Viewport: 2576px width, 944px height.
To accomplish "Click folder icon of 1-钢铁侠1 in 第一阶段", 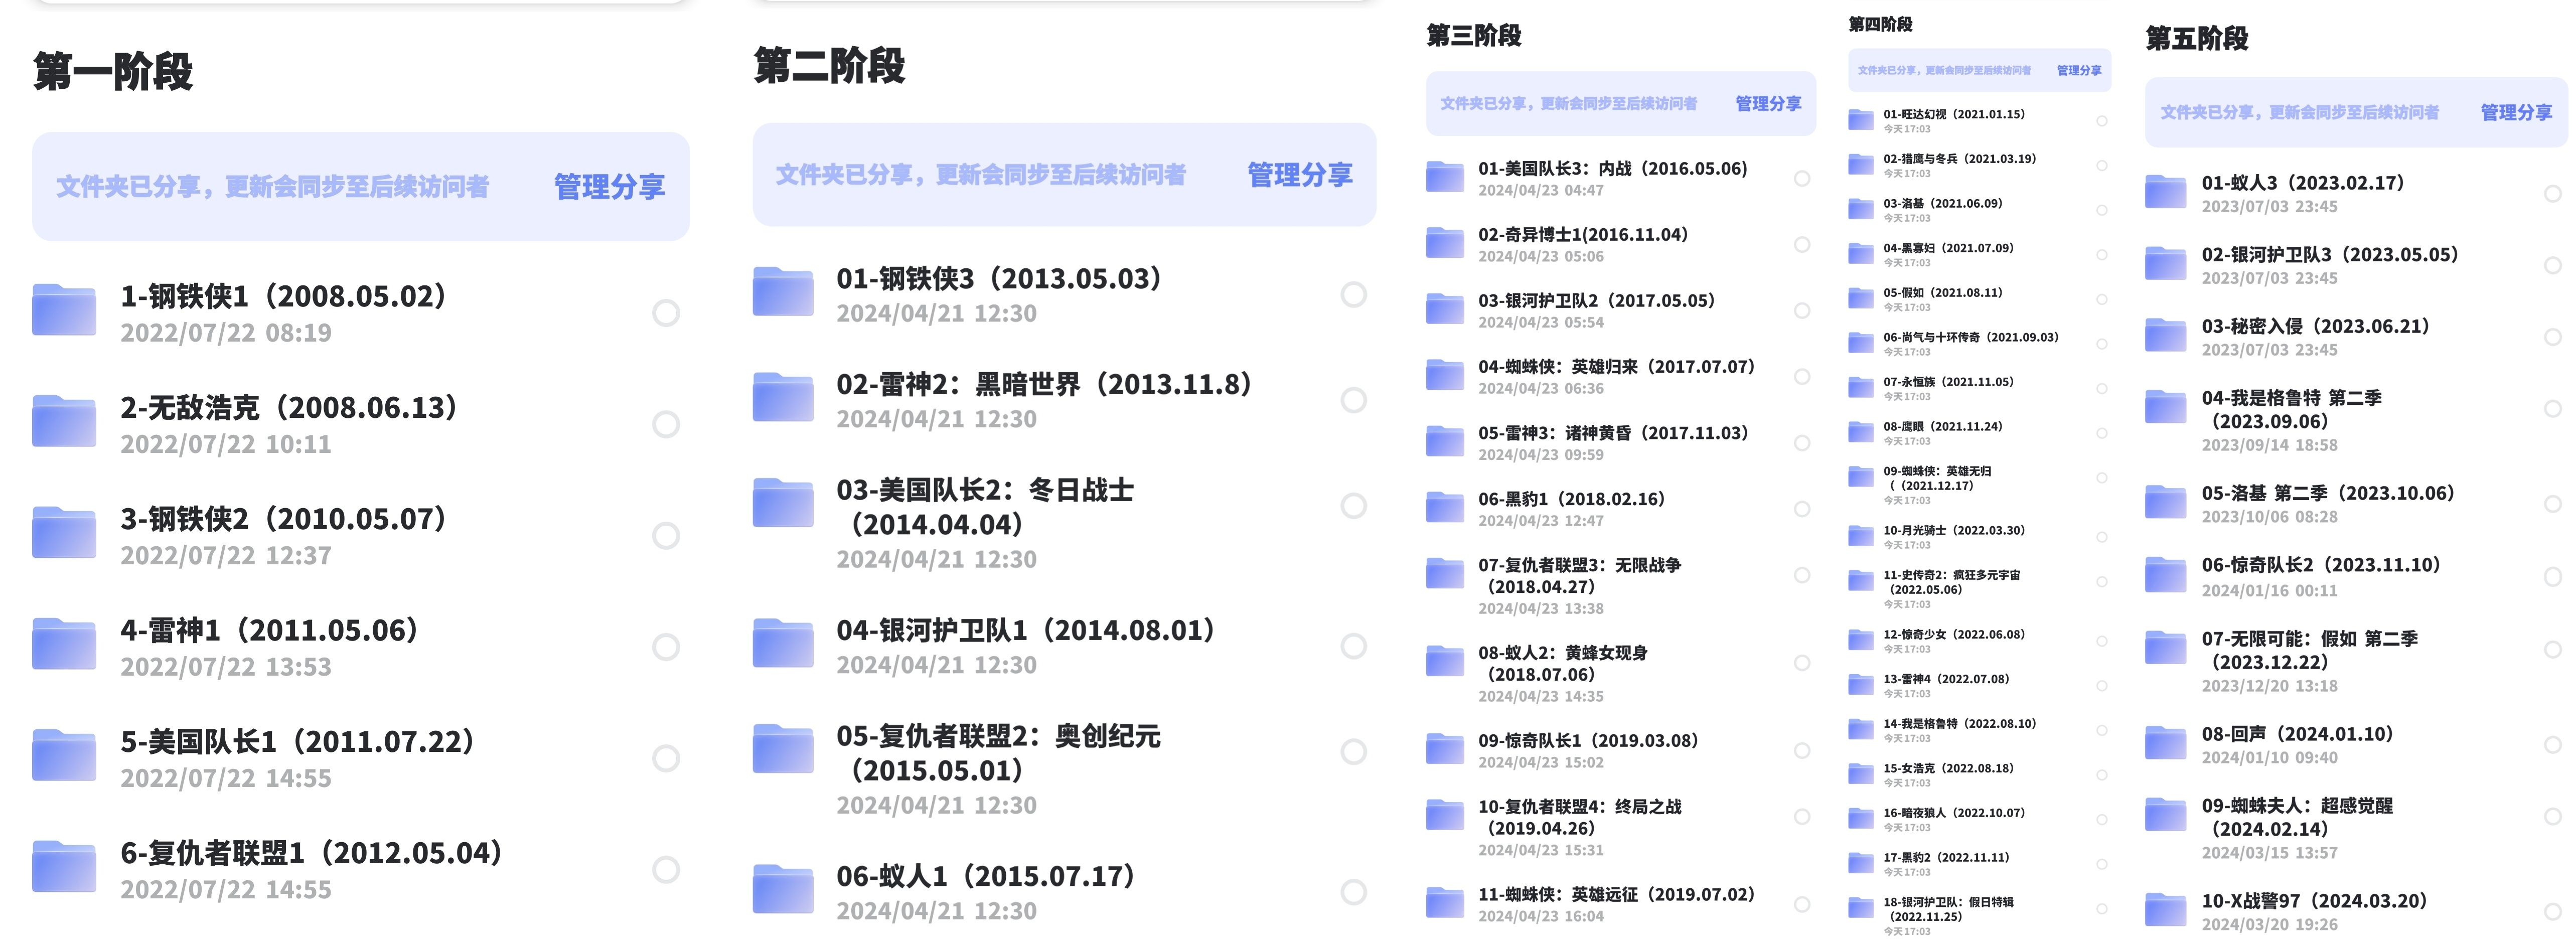I will (x=64, y=310).
